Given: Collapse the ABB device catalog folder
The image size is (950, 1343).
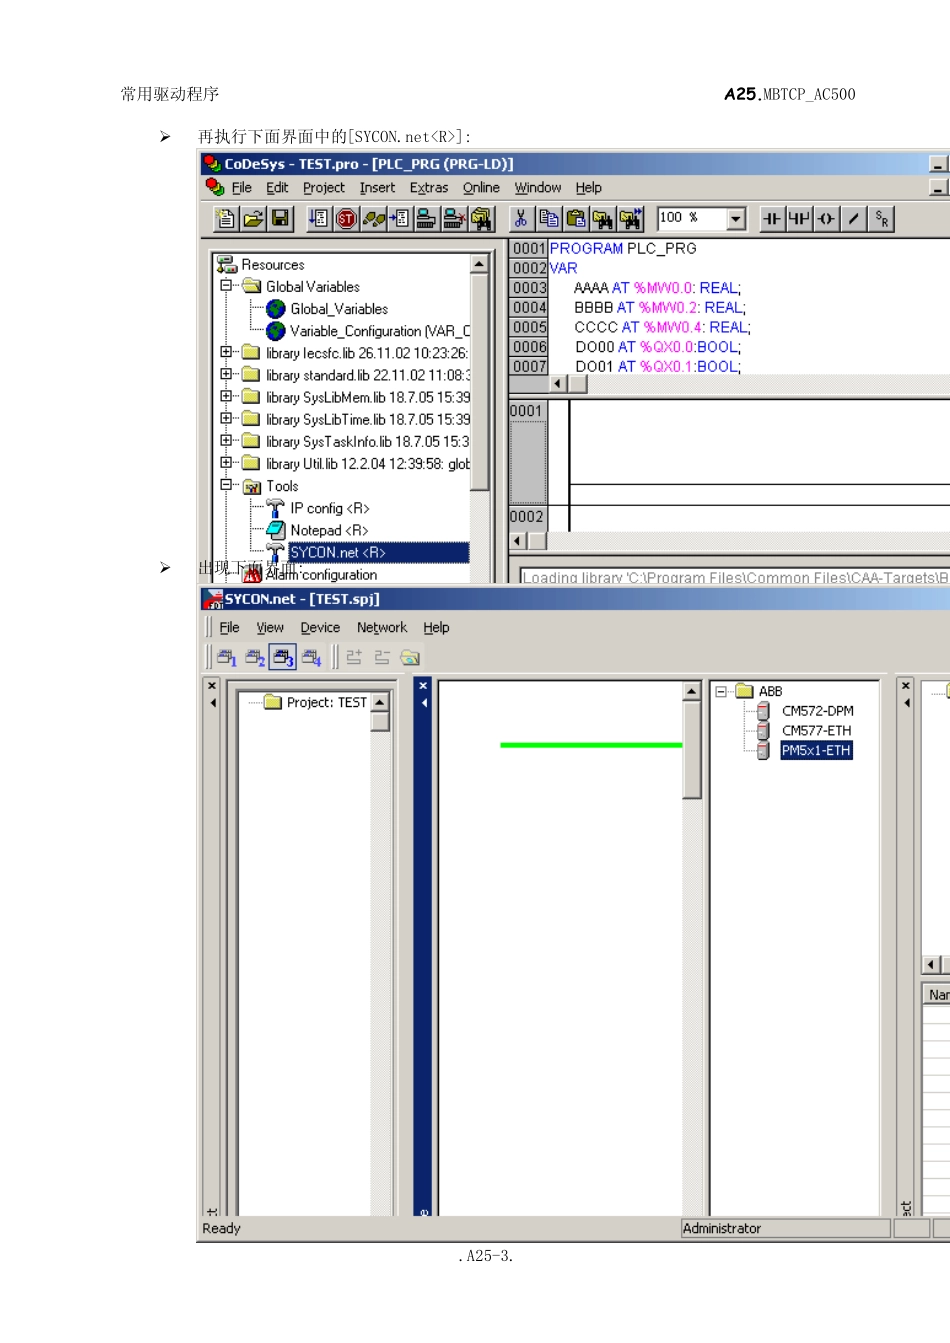Looking at the screenshot, I should coord(721,691).
